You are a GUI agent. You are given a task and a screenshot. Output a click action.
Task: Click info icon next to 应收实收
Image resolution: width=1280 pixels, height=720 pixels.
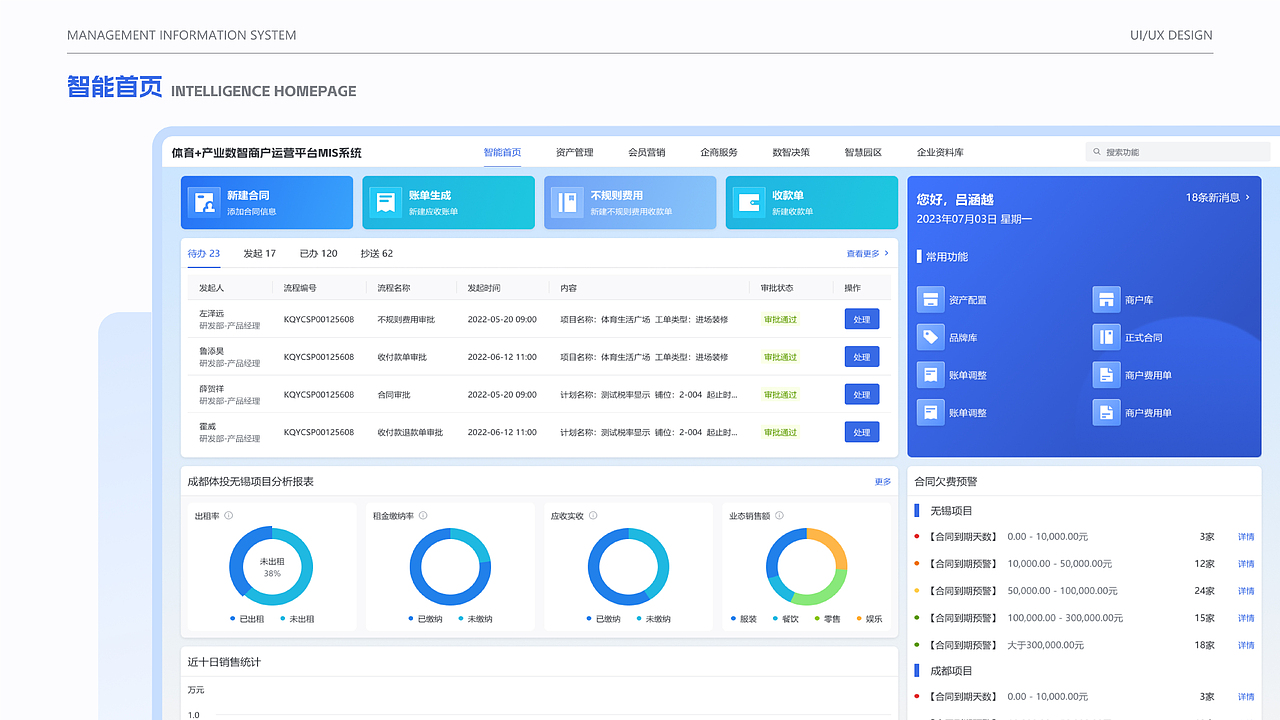pyautogui.click(x=593, y=516)
